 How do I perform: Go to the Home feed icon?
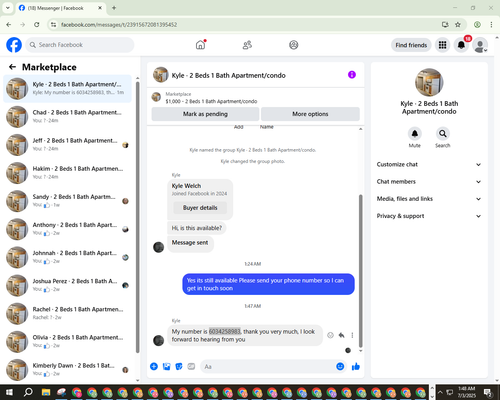(x=200, y=45)
